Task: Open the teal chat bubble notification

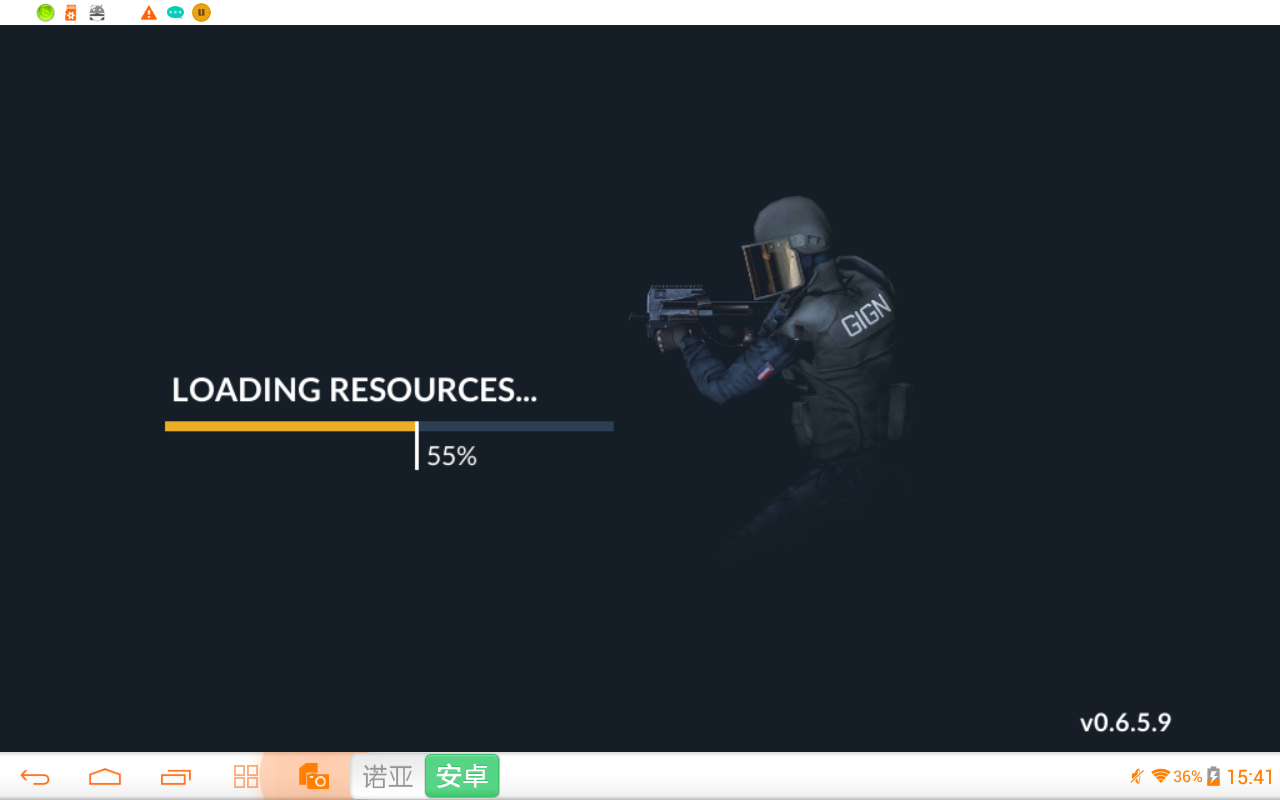Action: 175,13
